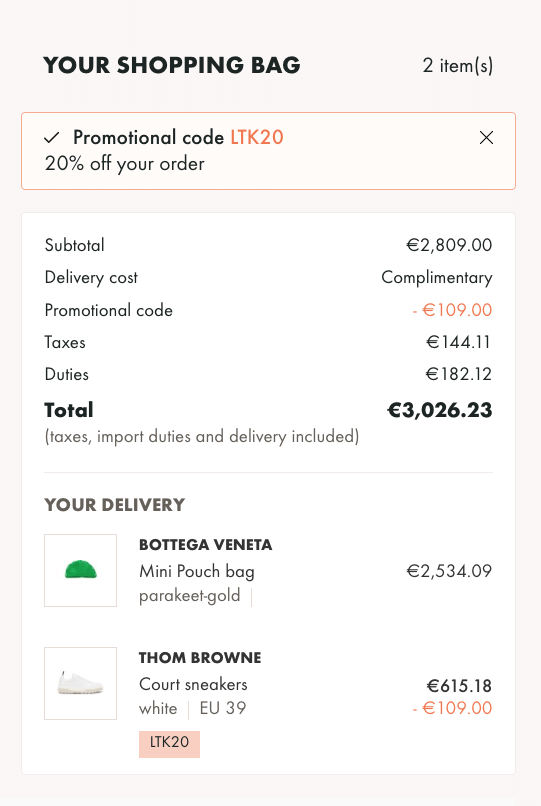The height and width of the screenshot is (806, 541).
Task: Click the Complimentary delivery cost value
Action: tap(437, 278)
